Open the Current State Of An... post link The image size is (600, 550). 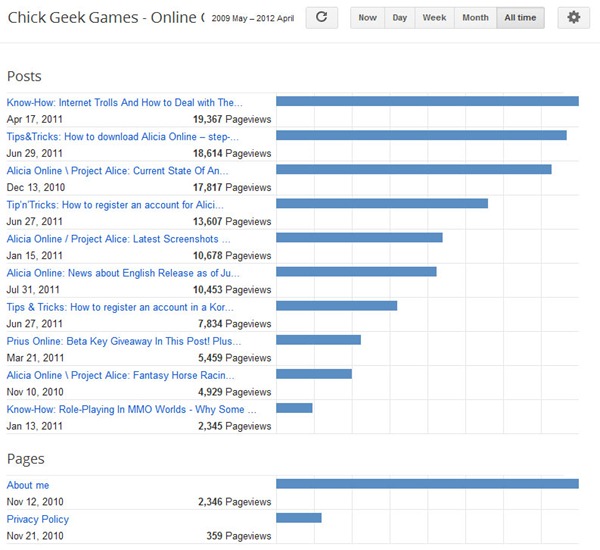117,171
